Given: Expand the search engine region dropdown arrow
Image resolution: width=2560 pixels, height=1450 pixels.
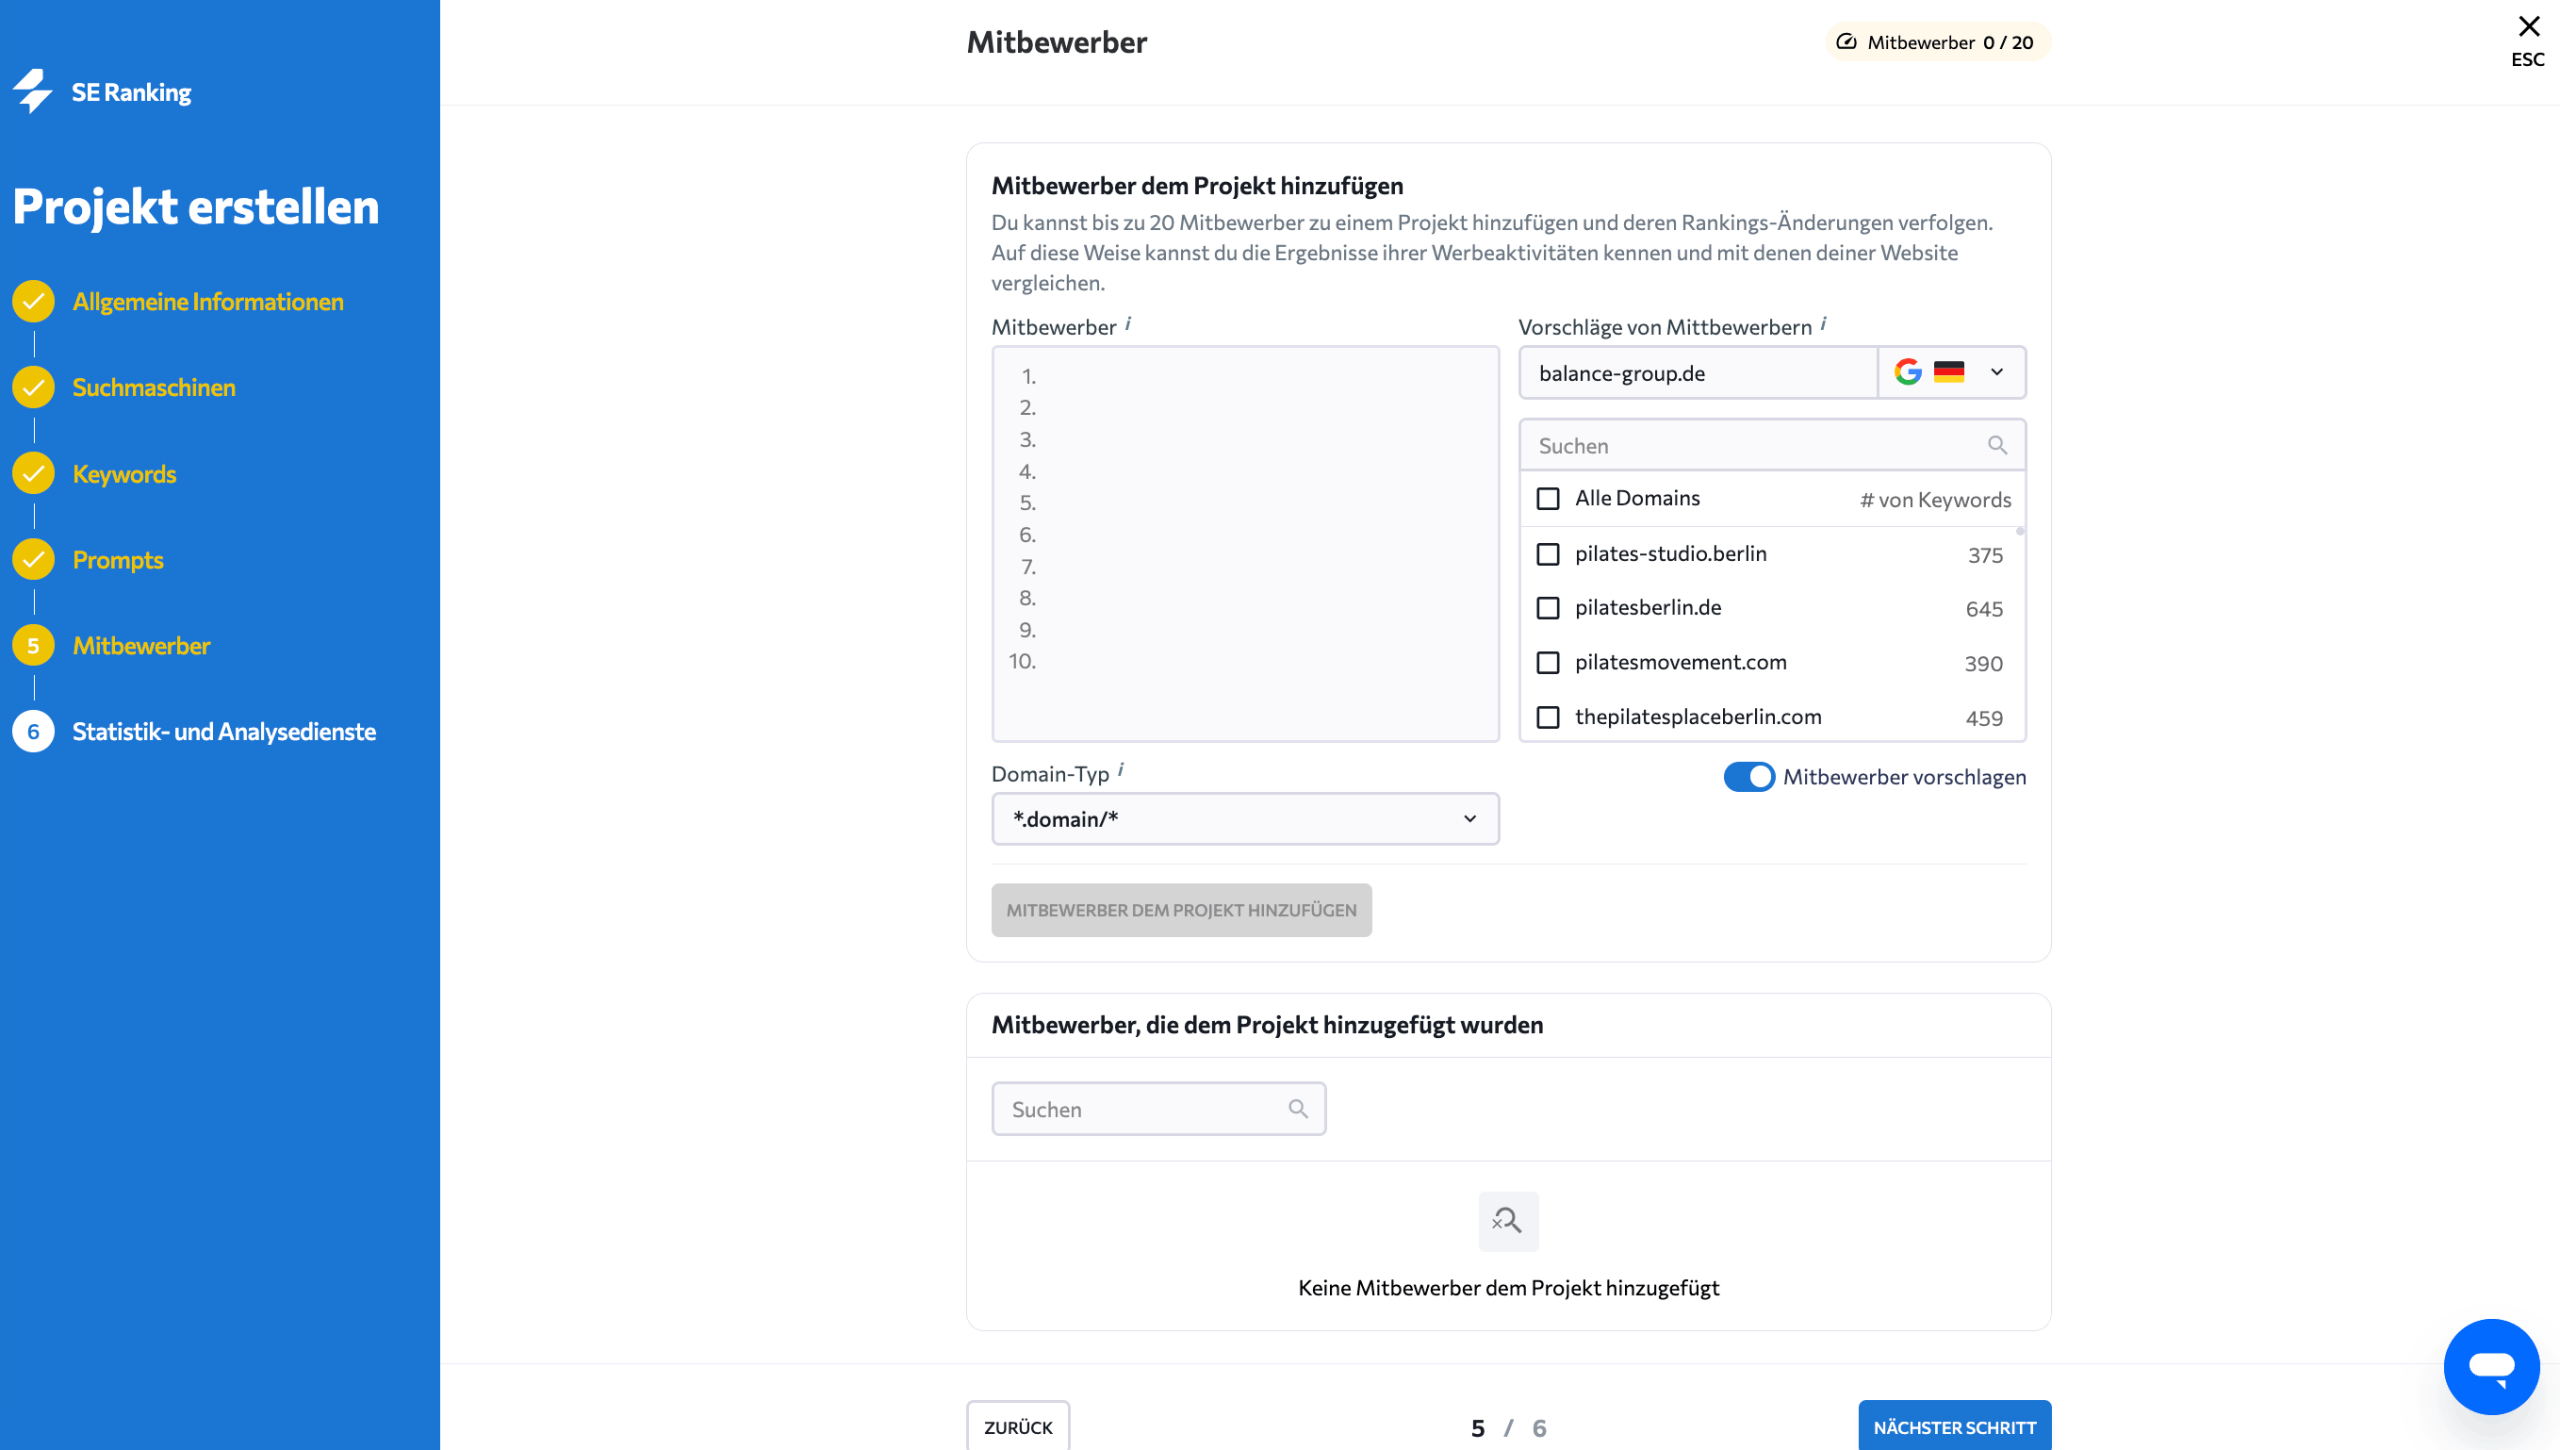Looking at the screenshot, I should click(x=1997, y=372).
